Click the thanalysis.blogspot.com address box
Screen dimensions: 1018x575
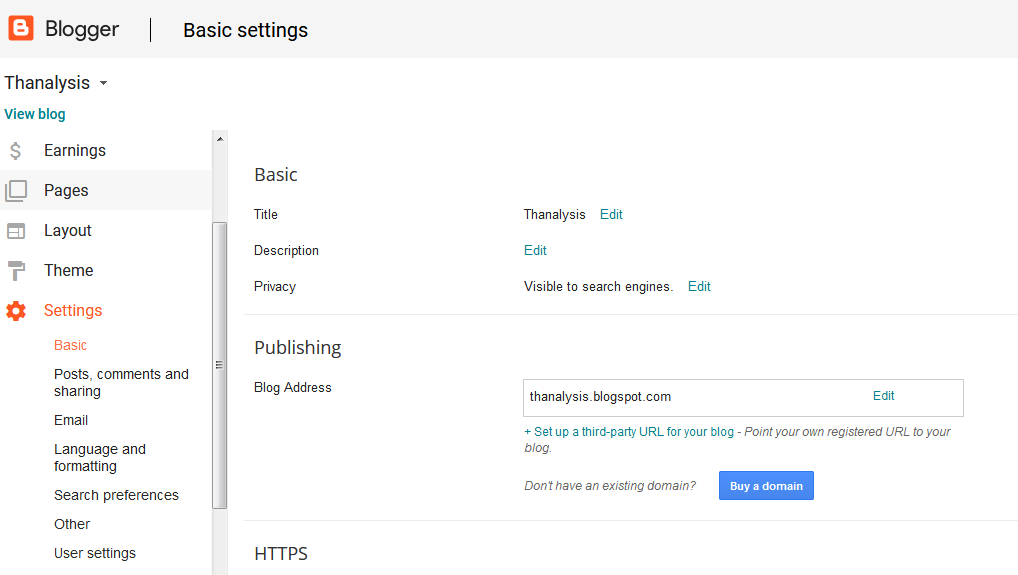(x=743, y=398)
